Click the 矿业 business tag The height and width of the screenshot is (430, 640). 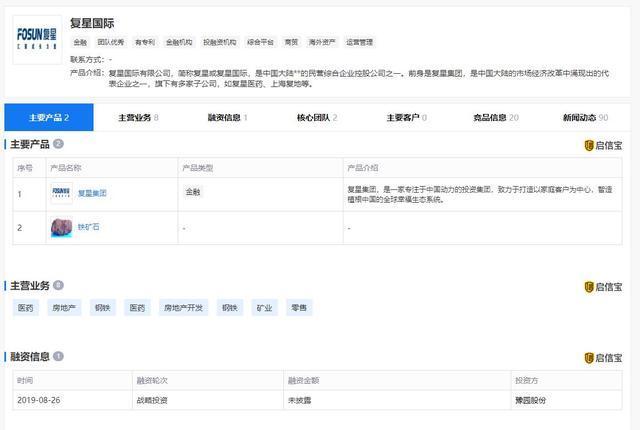[264, 308]
